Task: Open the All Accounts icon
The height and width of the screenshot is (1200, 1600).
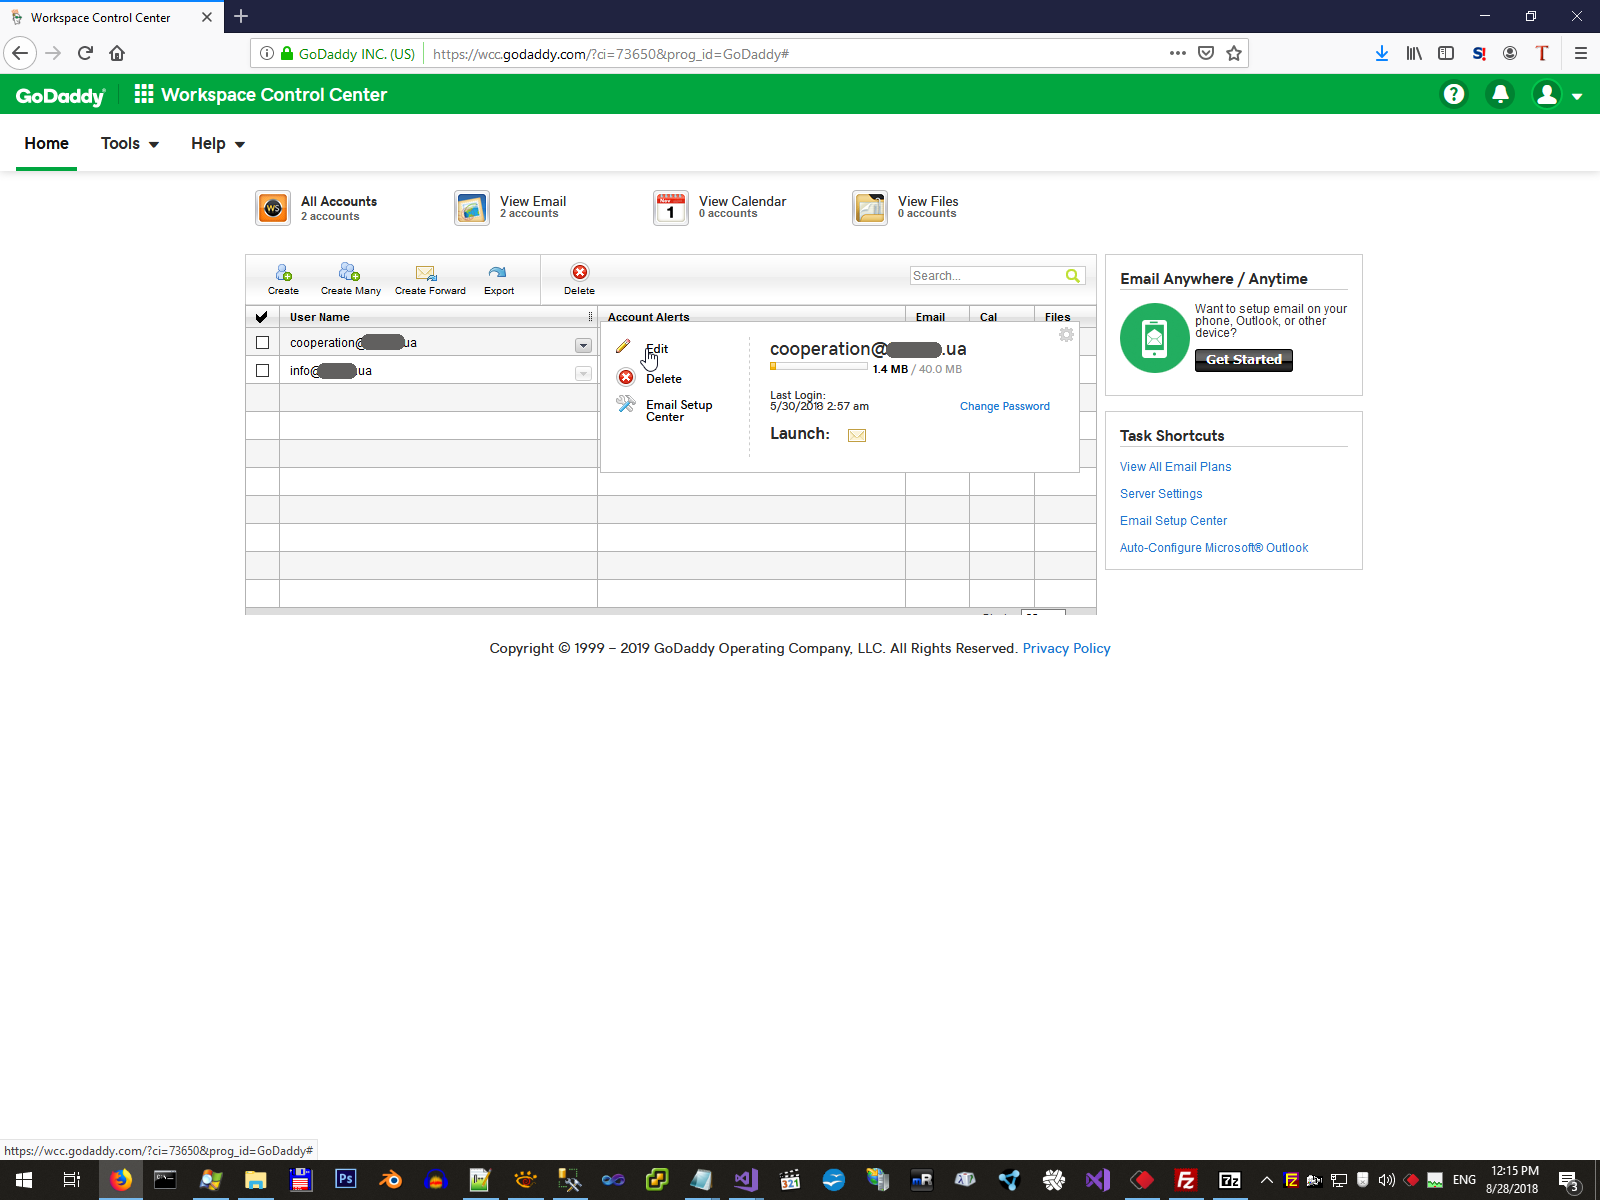Action: (x=273, y=208)
